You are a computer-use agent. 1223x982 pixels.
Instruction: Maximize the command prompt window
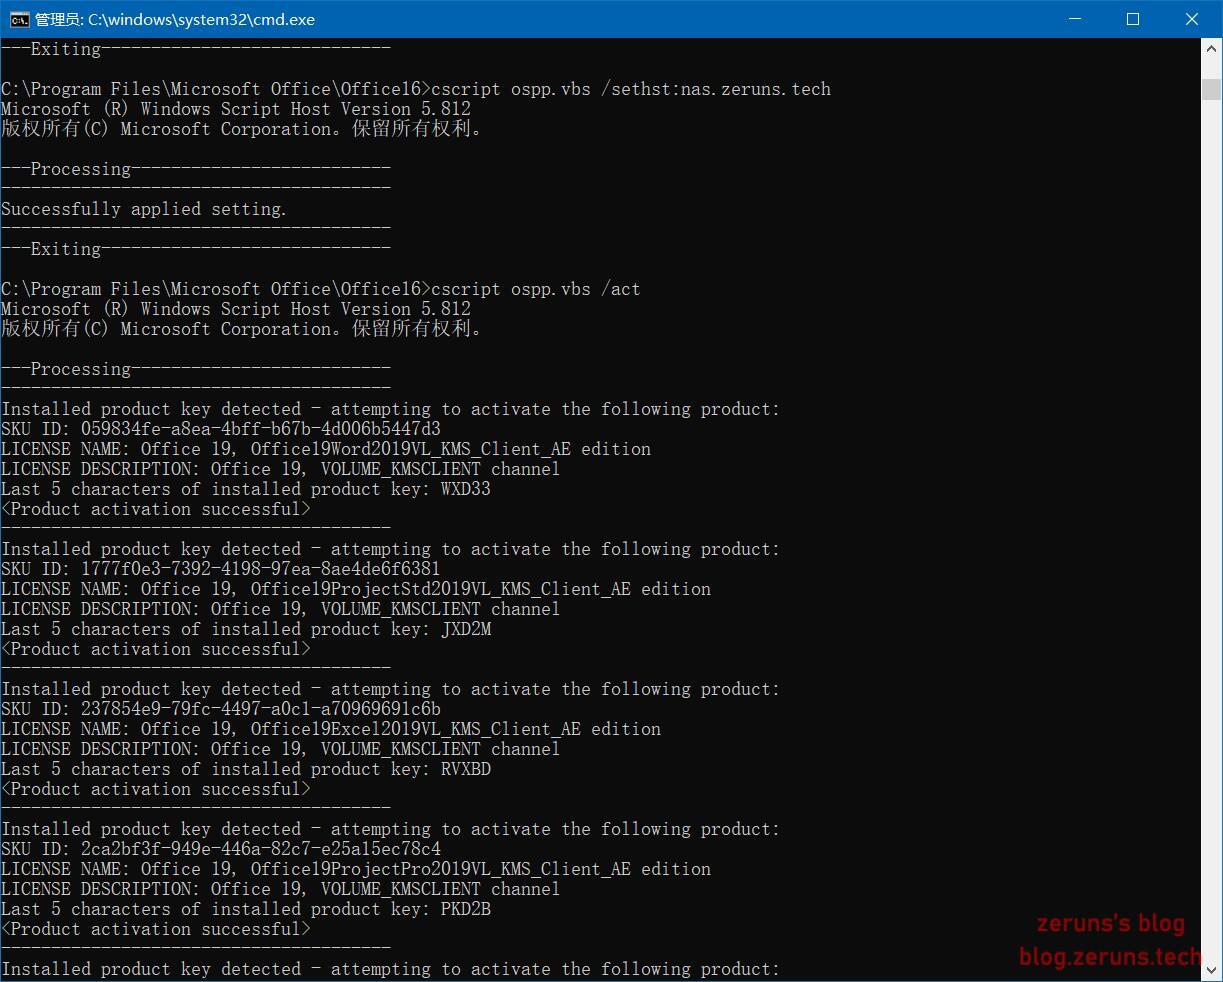(x=1133, y=19)
